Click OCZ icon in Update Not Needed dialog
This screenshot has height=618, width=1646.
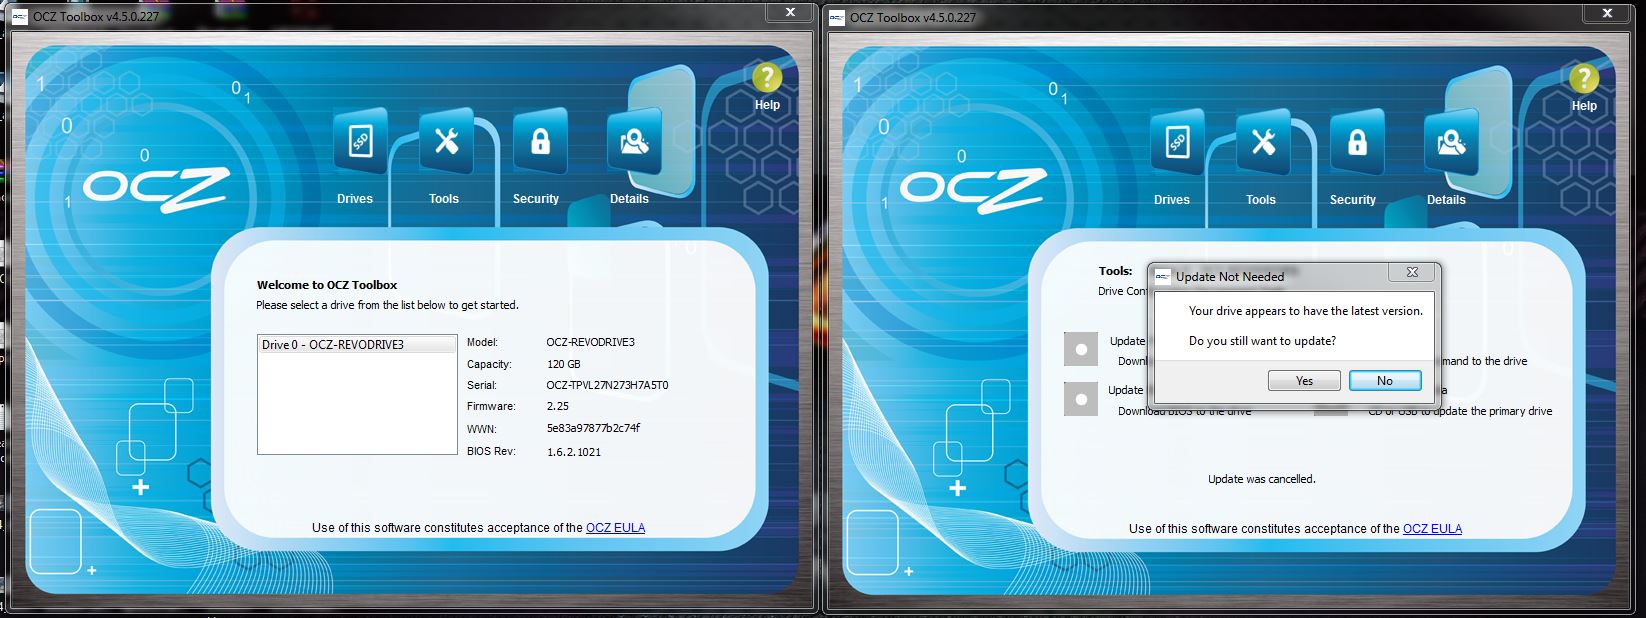(1163, 277)
